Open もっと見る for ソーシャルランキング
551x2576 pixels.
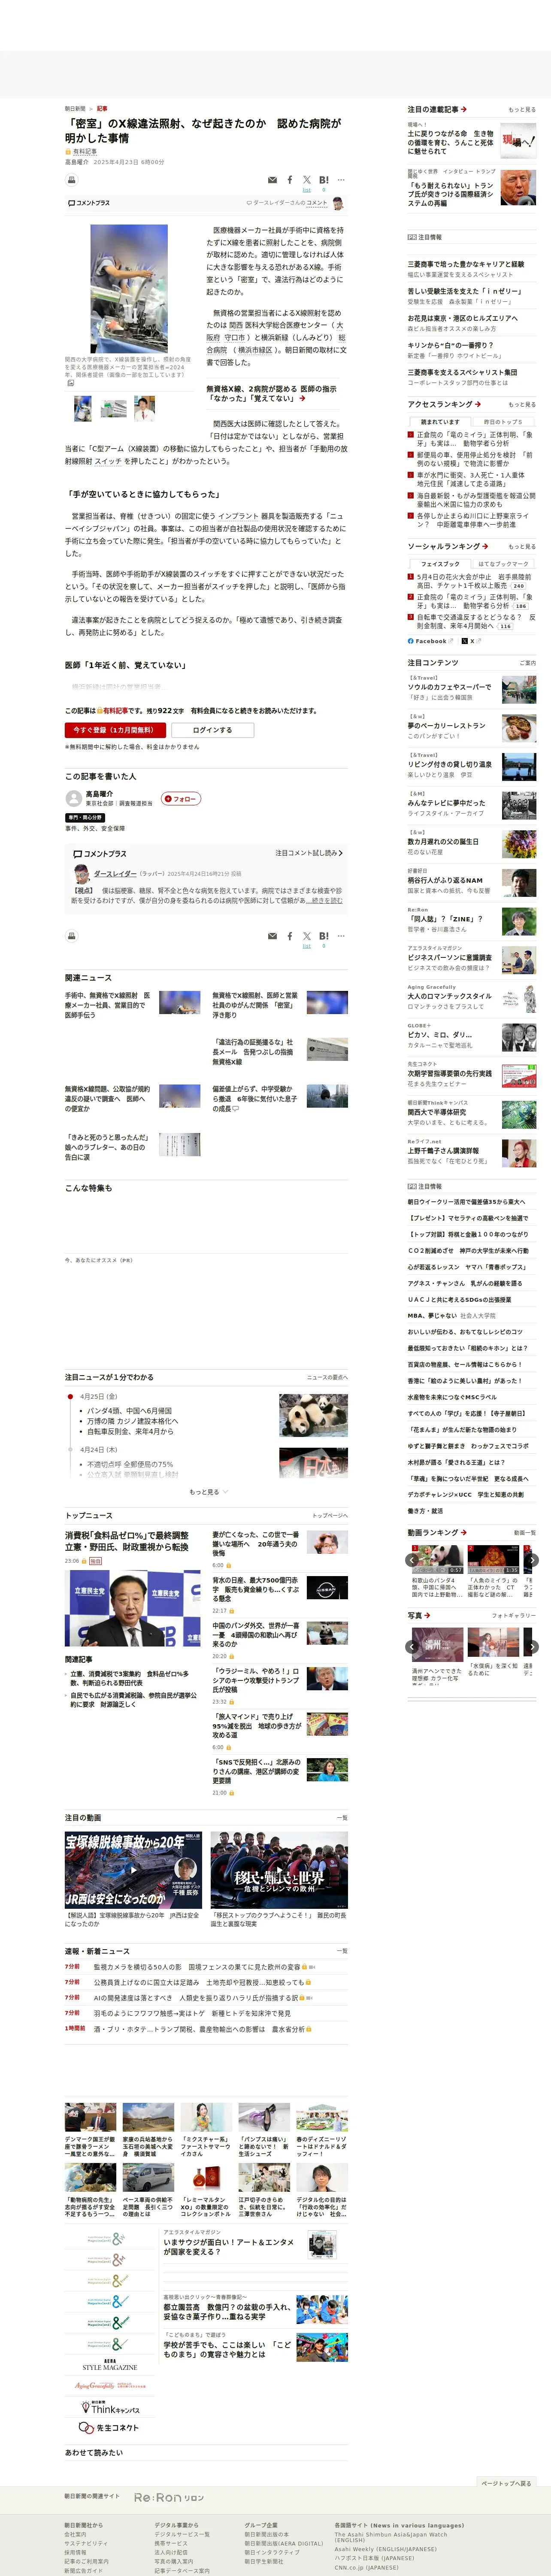coord(521,547)
